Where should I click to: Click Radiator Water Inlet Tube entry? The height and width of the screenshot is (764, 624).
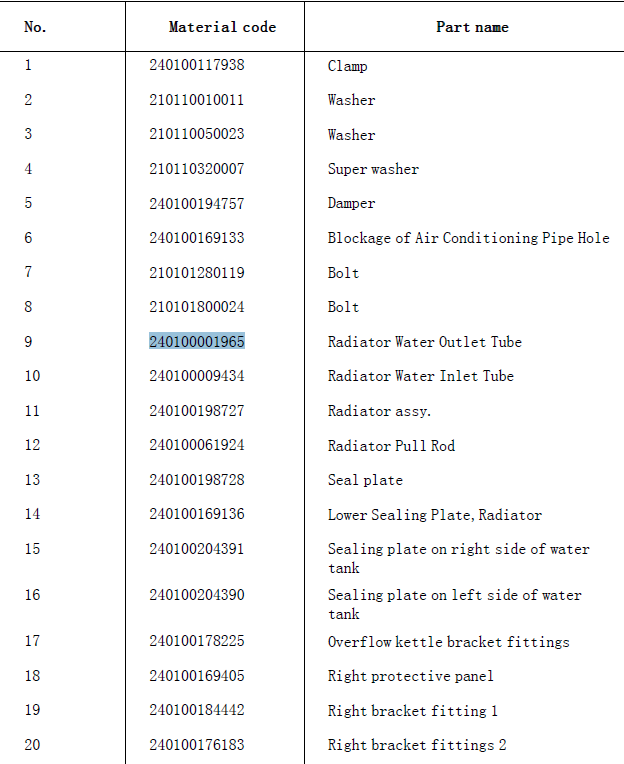[x=420, y=376]
